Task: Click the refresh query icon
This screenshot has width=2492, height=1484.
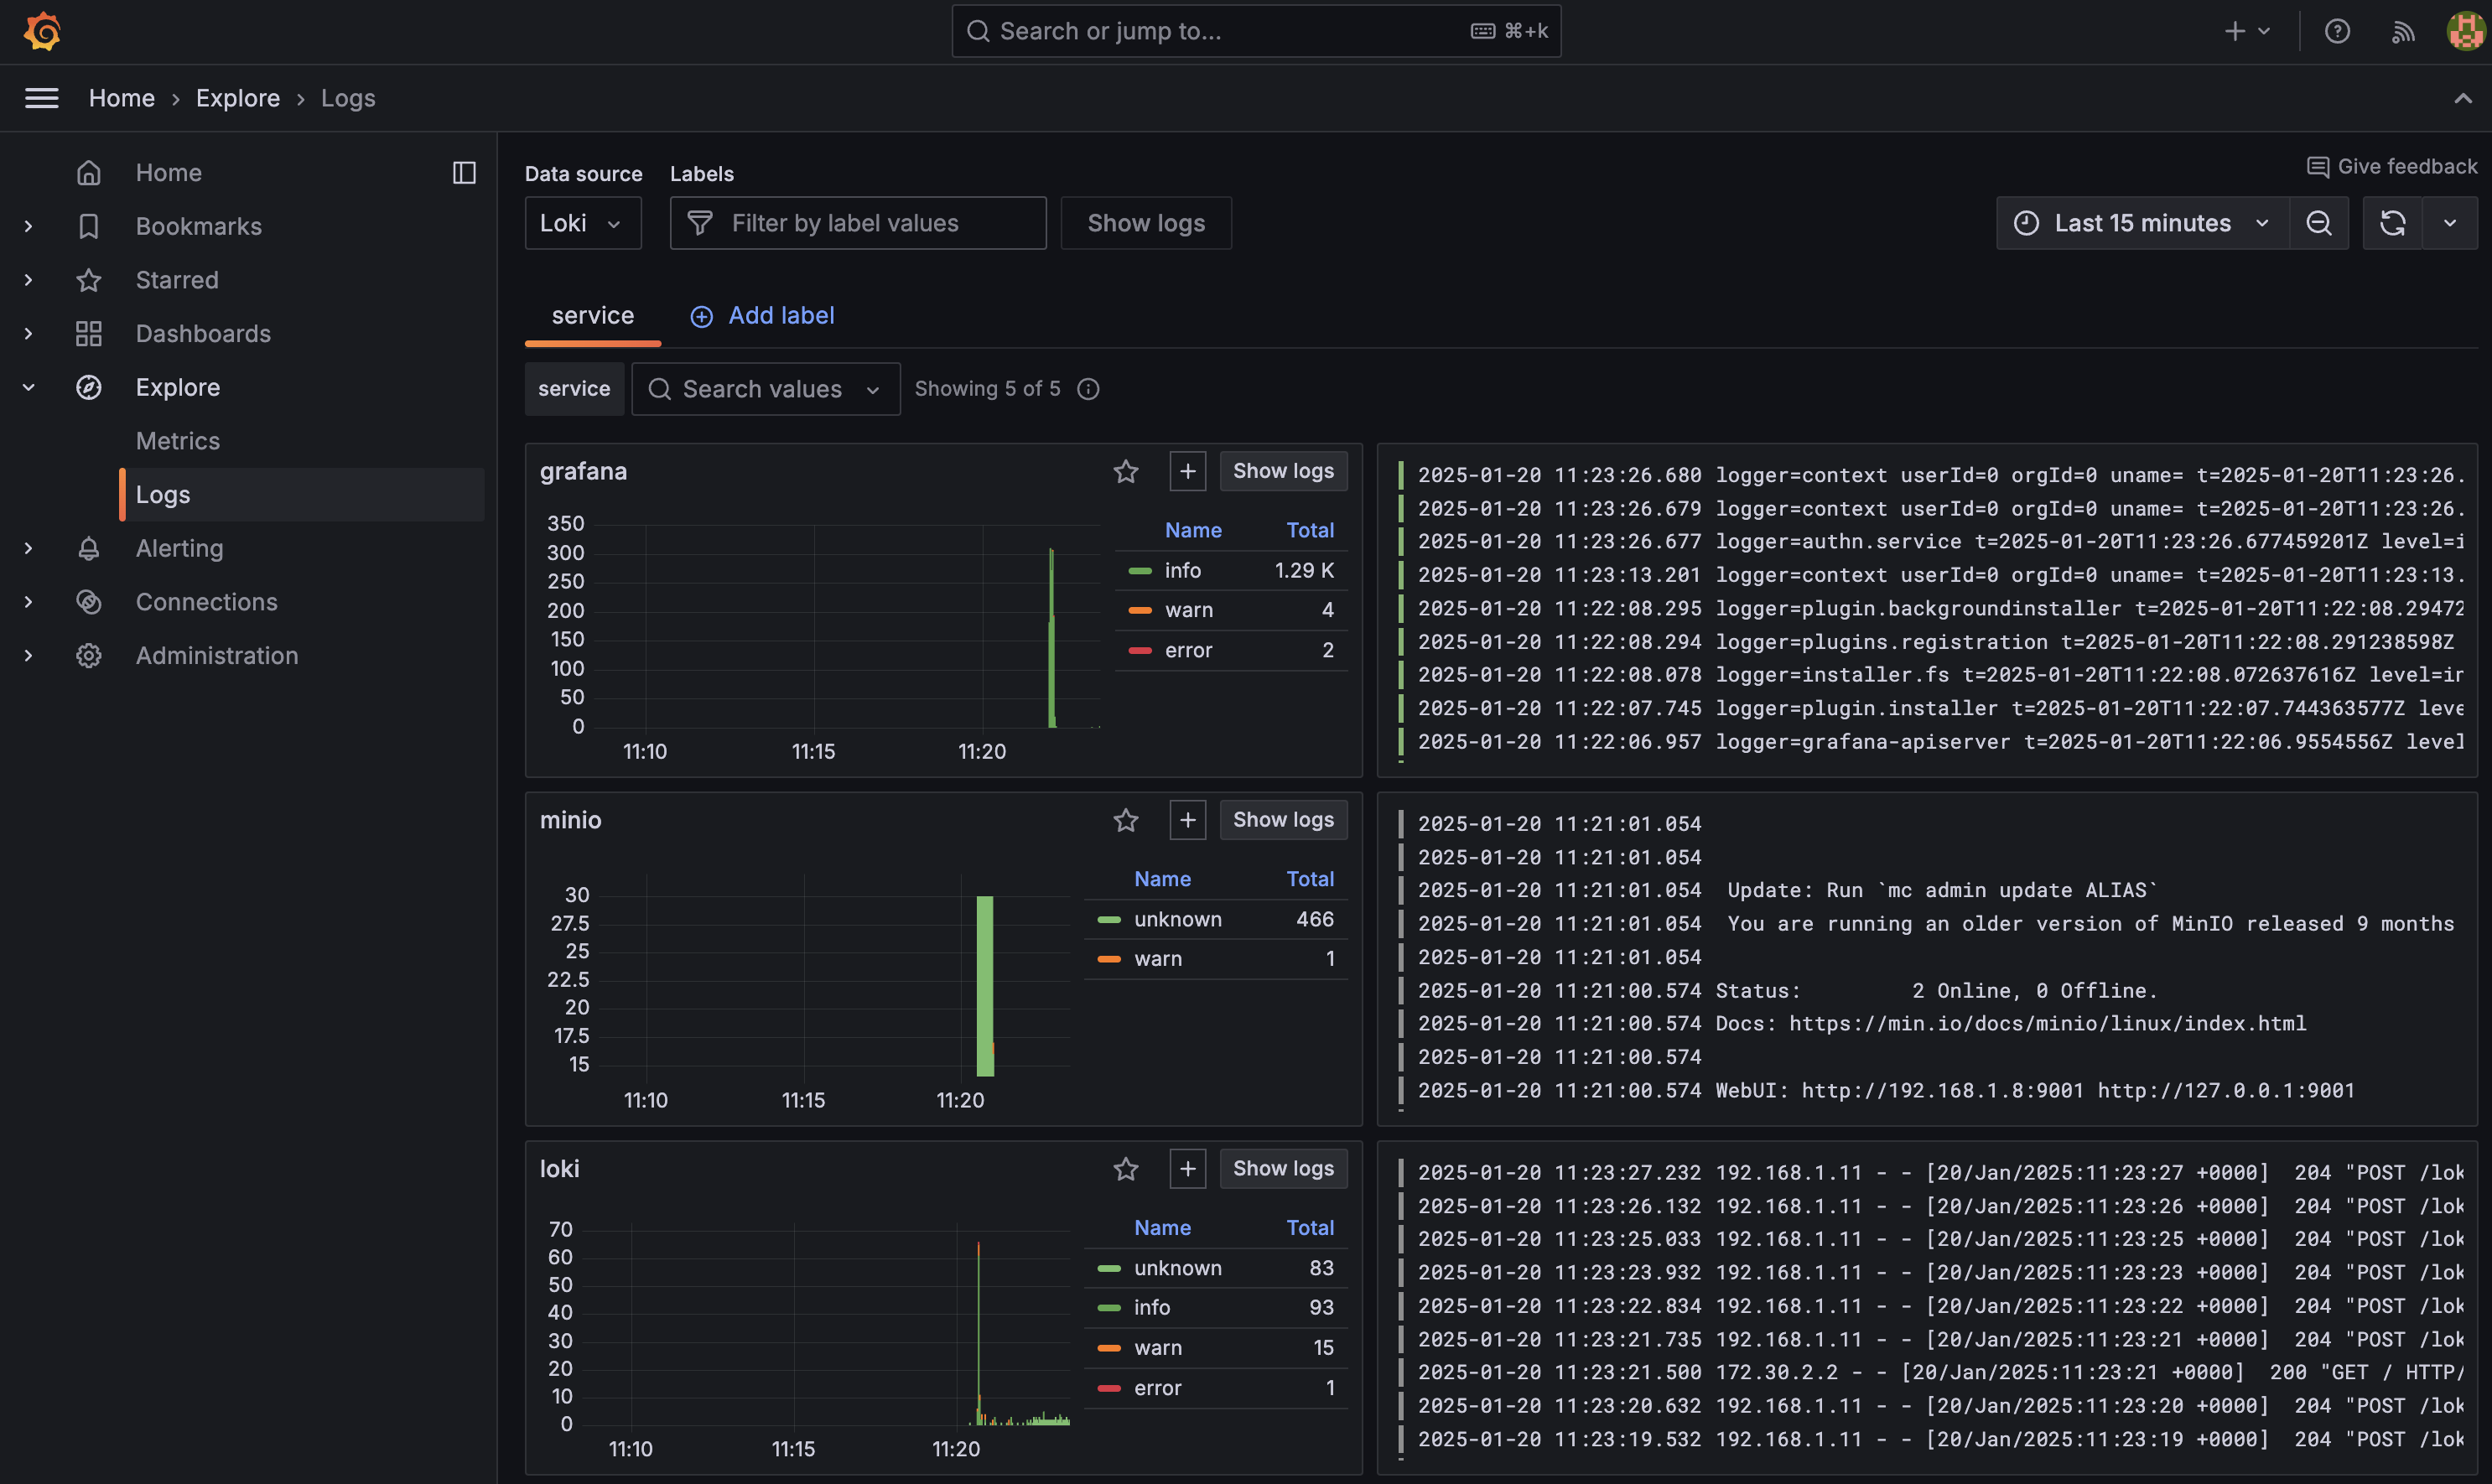Action: [x=2392, y=223]
